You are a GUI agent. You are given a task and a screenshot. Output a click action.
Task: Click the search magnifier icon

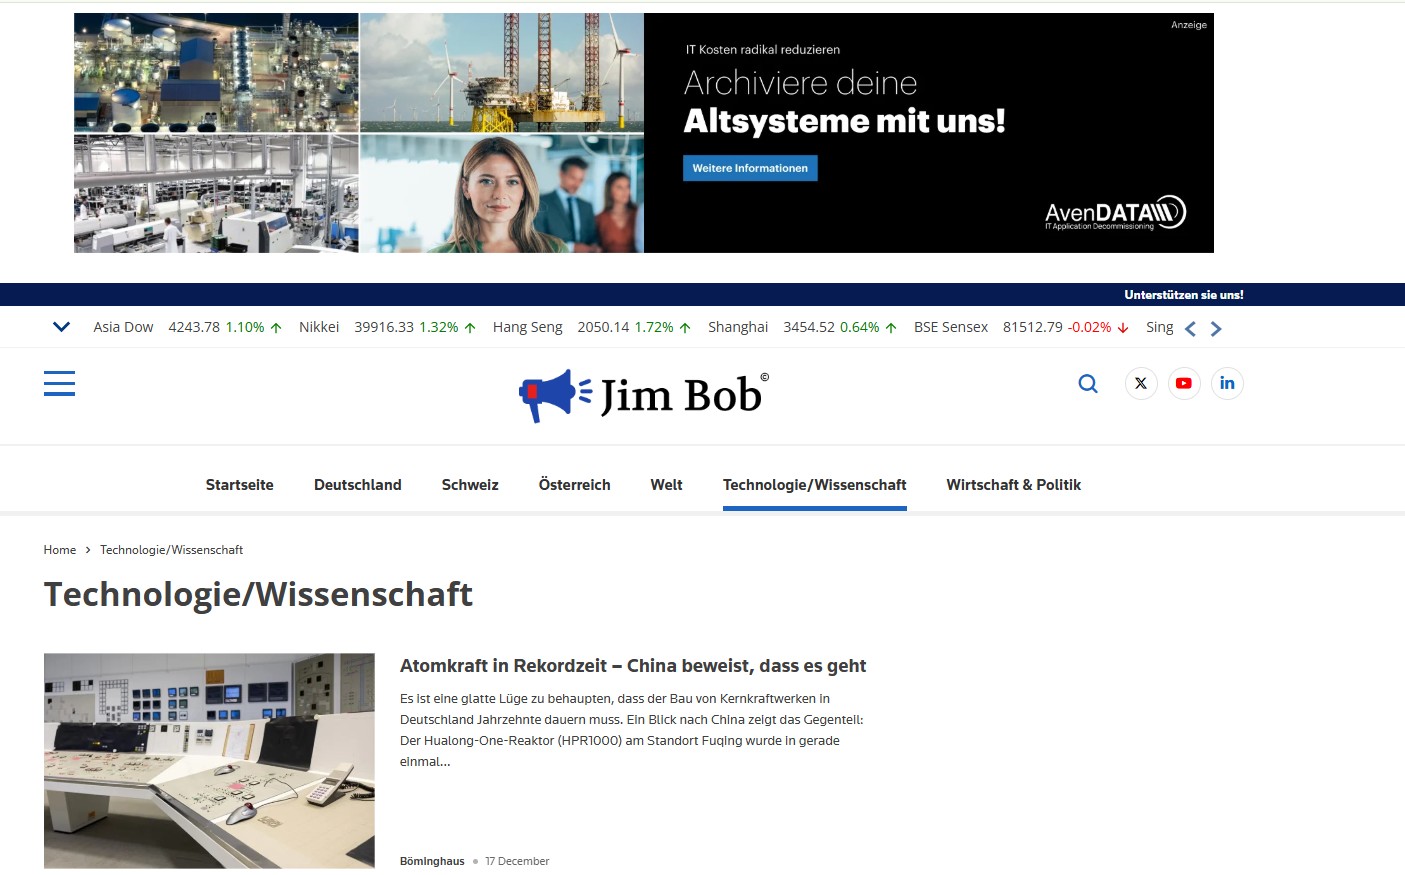[x=1088, y=384]
